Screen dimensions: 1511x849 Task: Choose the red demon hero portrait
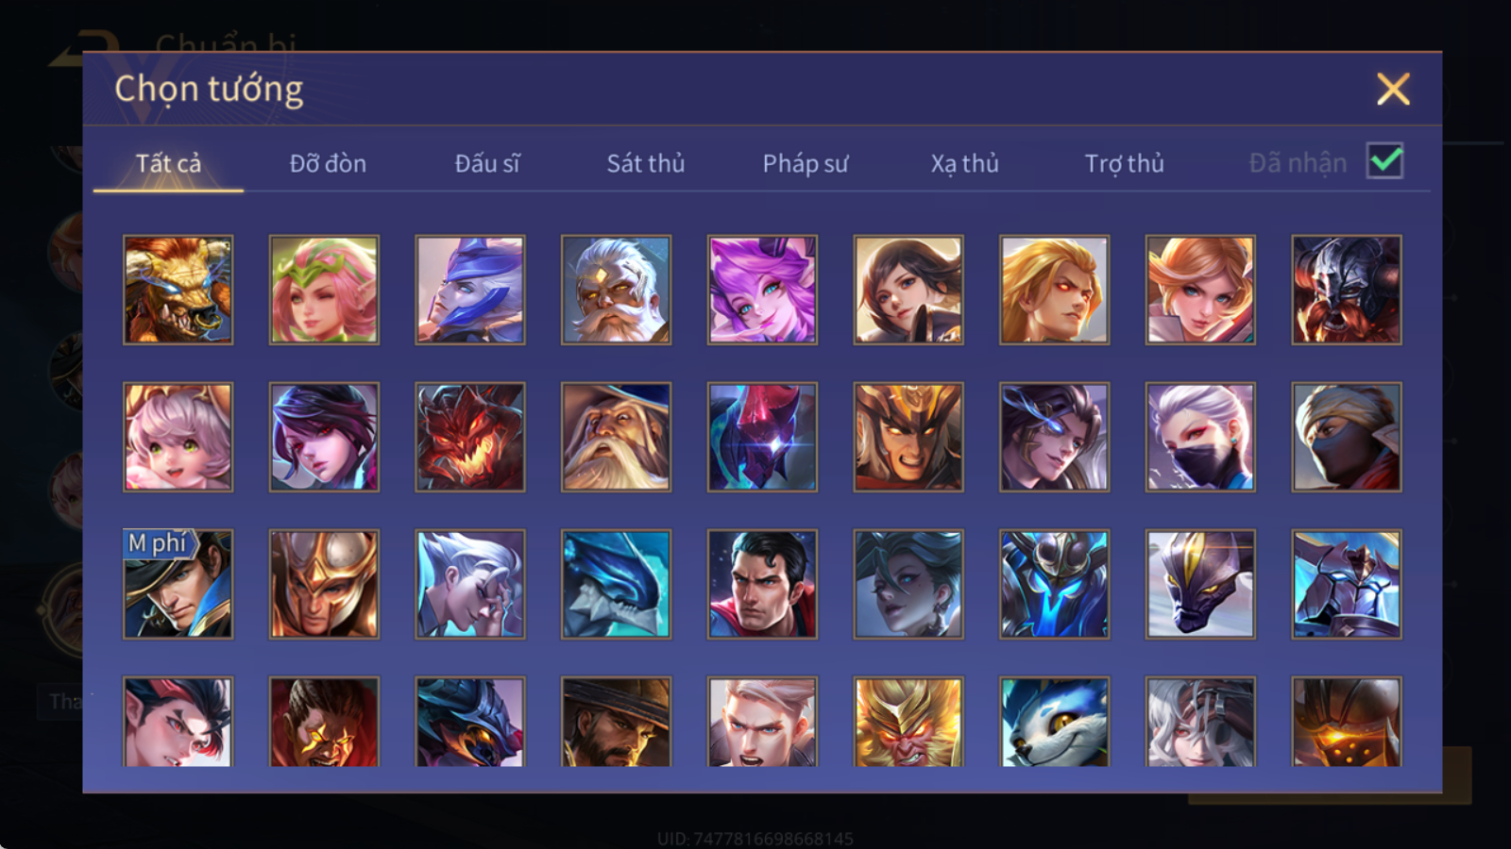point(470,437)
